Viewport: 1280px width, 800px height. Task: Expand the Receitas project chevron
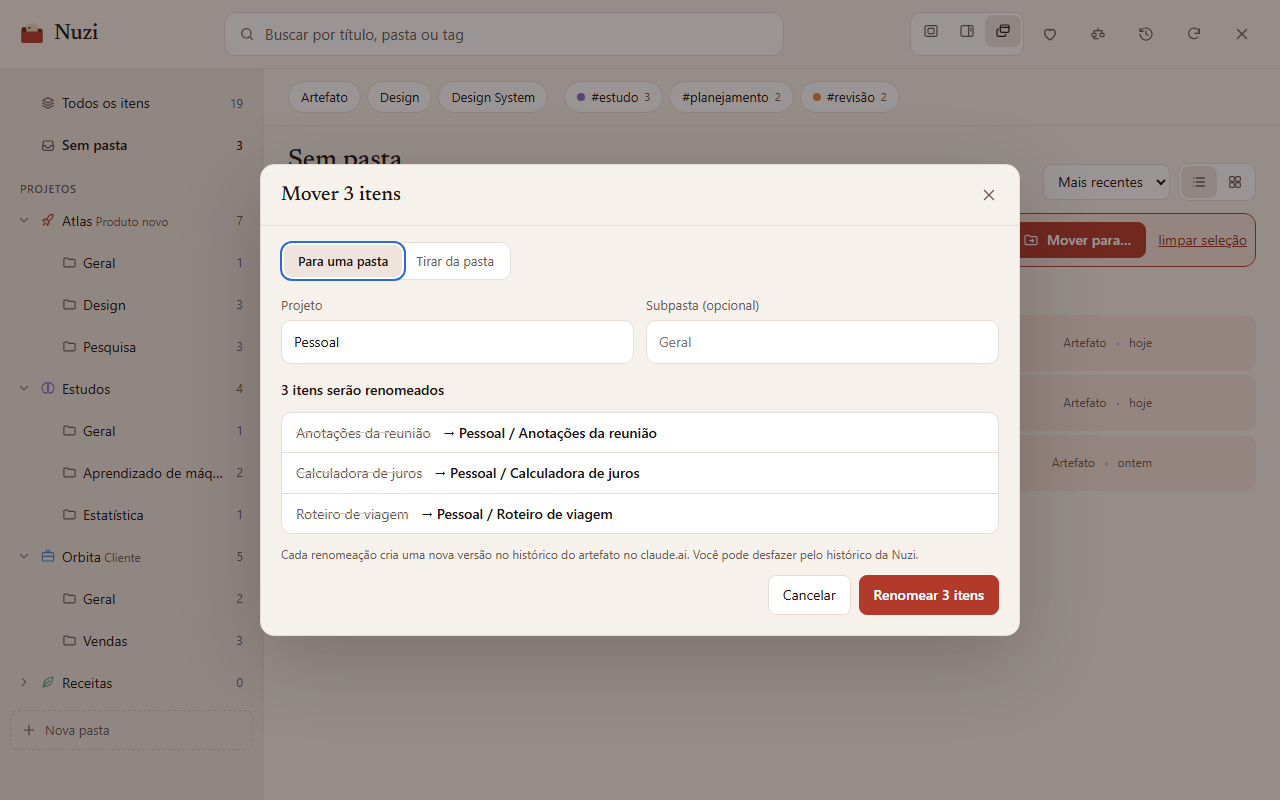pyautogui.click(x=24, y=683)
